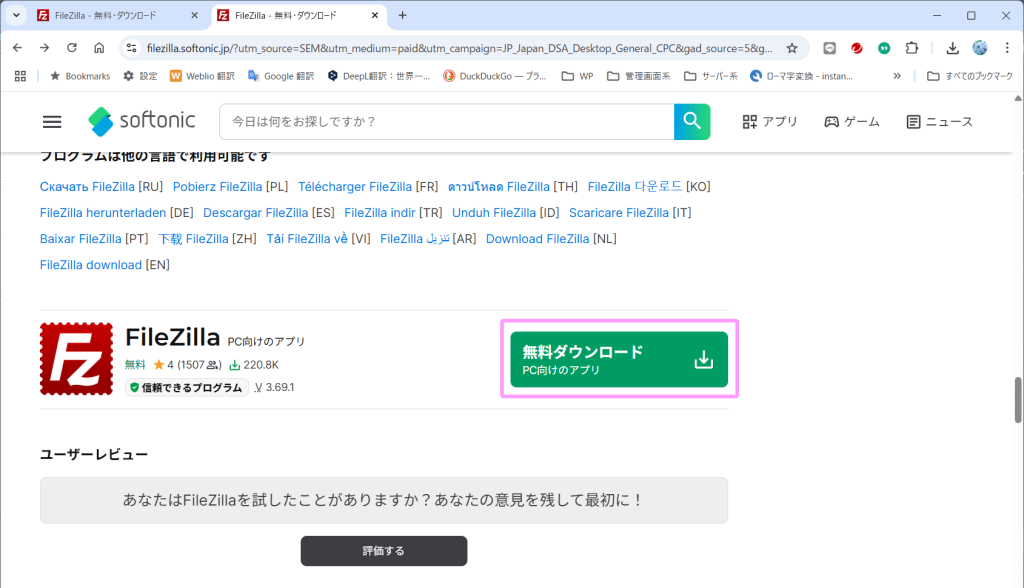1024x588 pixels.
Task: Click the red extension icon in toolbar
Action: point(857,48)
